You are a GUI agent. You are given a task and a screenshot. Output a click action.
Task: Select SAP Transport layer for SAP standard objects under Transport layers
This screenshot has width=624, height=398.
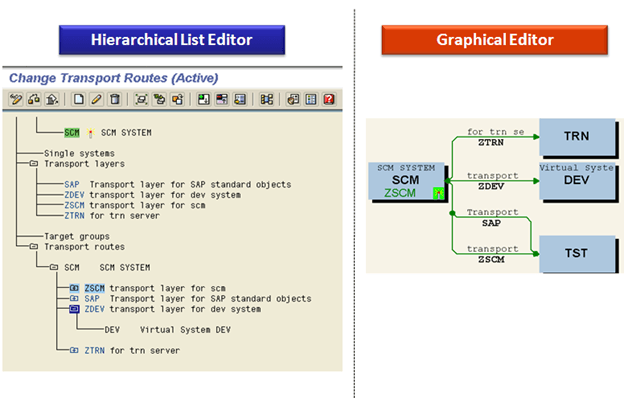[x=177, y=185]
